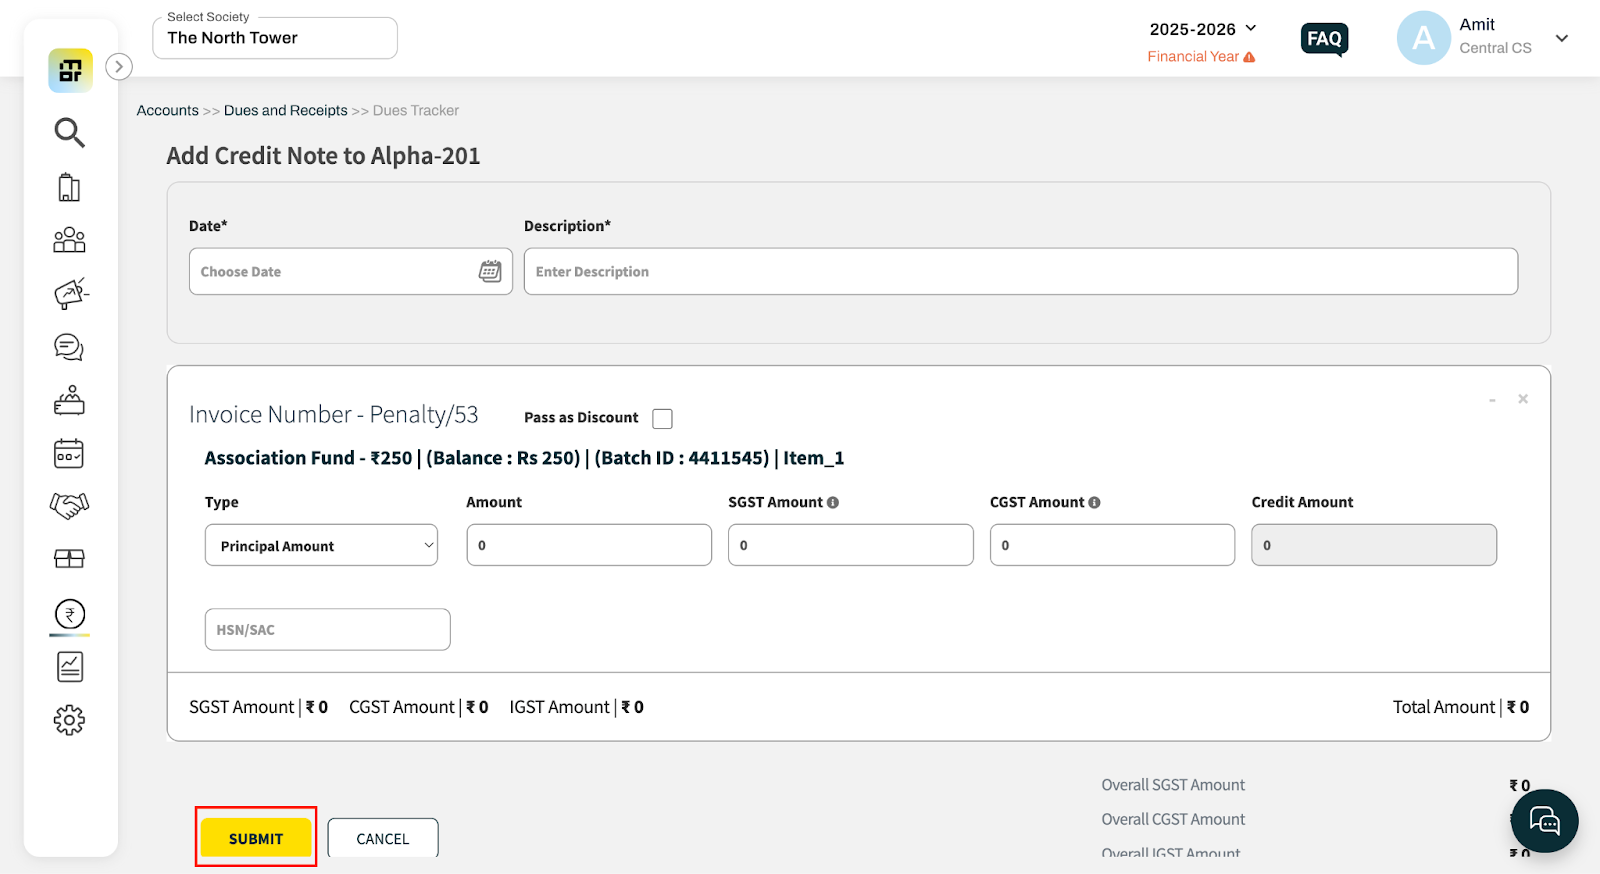
Task: Open the gift box sidebar icon
Action: [x=69, y=558]
